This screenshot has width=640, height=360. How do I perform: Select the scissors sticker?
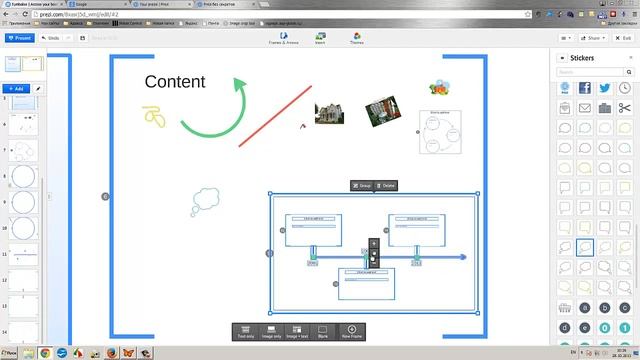click(624, 108)
